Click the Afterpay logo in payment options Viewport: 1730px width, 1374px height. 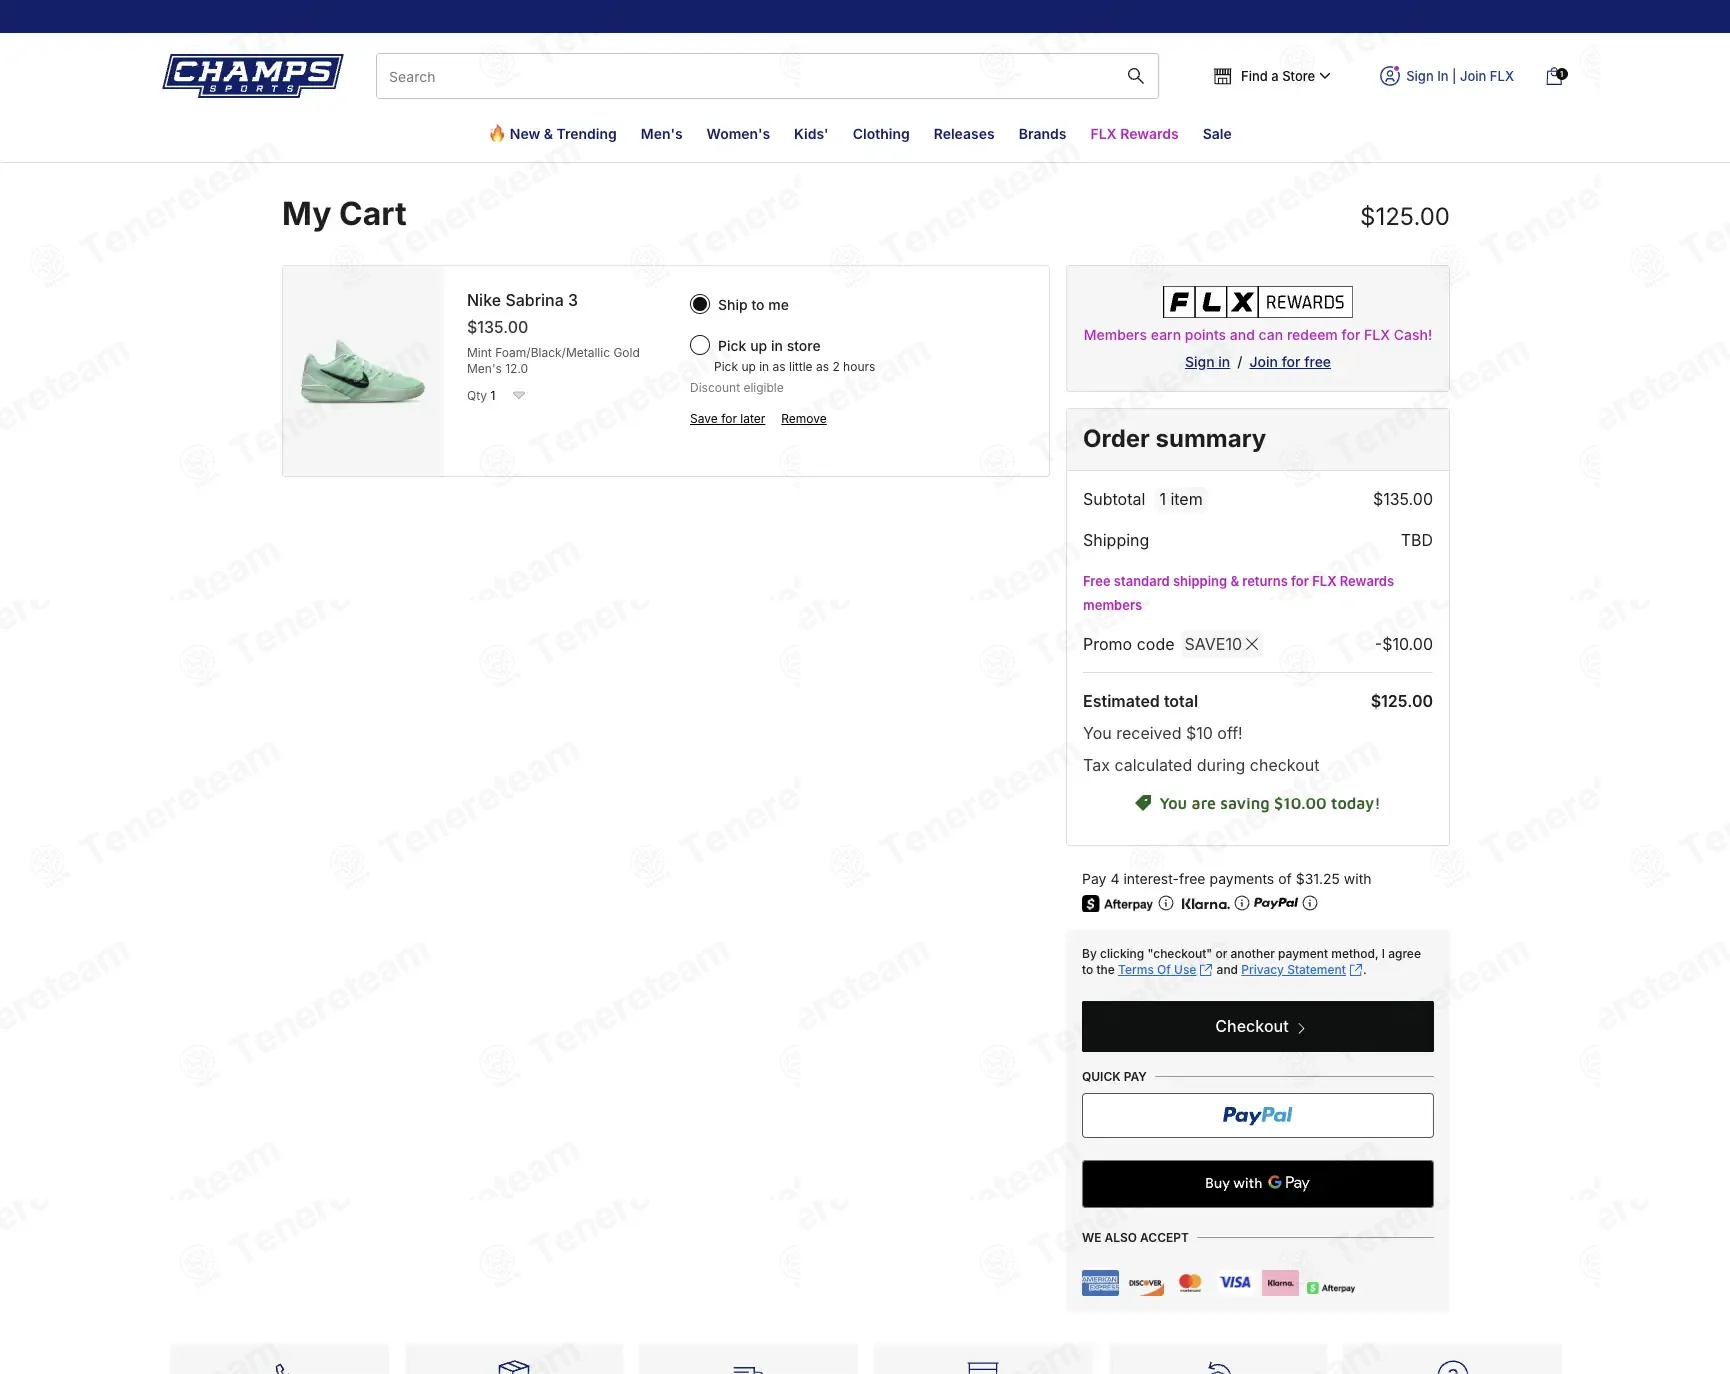click(1117, 904)
